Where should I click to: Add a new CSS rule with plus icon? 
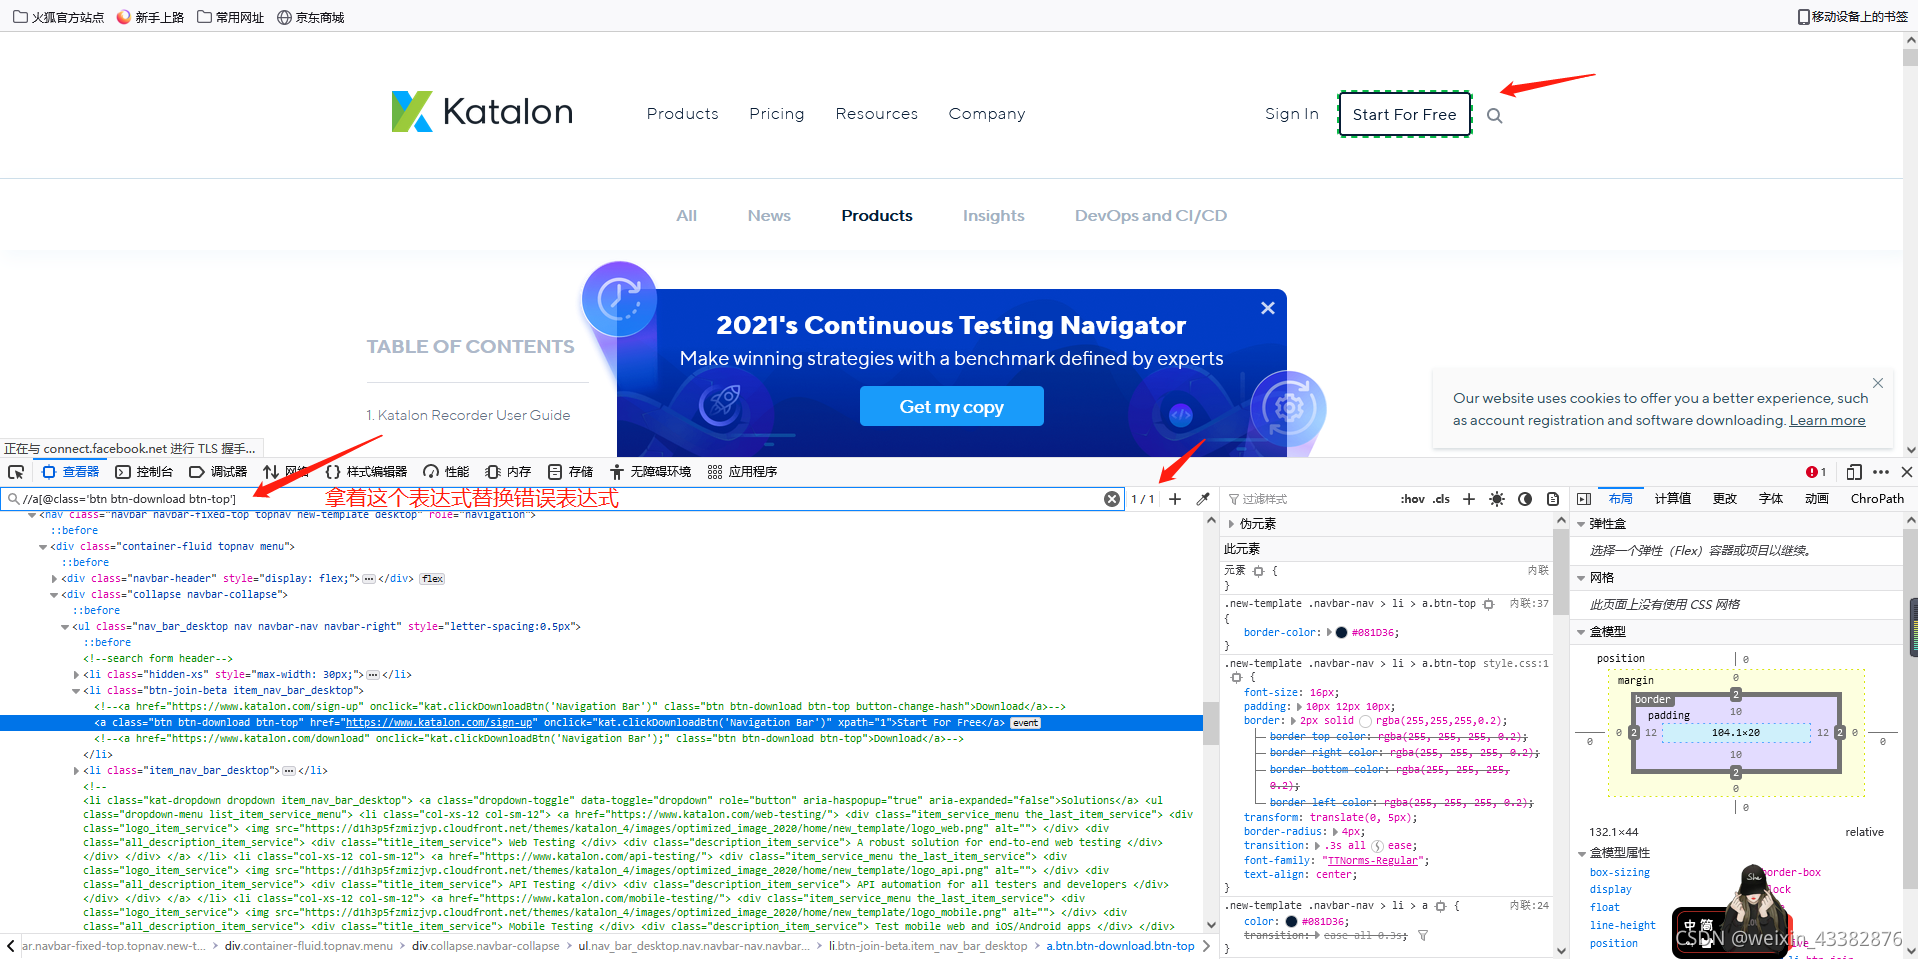[x=1469, y=499]
